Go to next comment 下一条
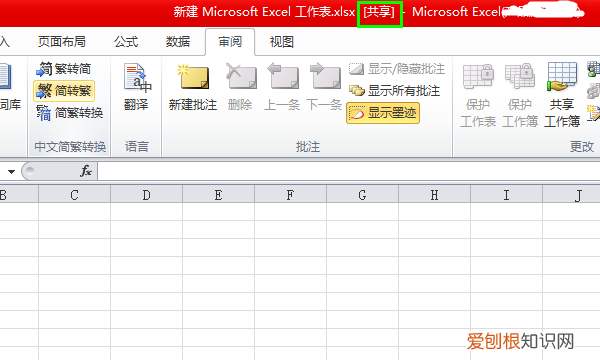The width and height of the screenshot is (600, 360). 324,88
